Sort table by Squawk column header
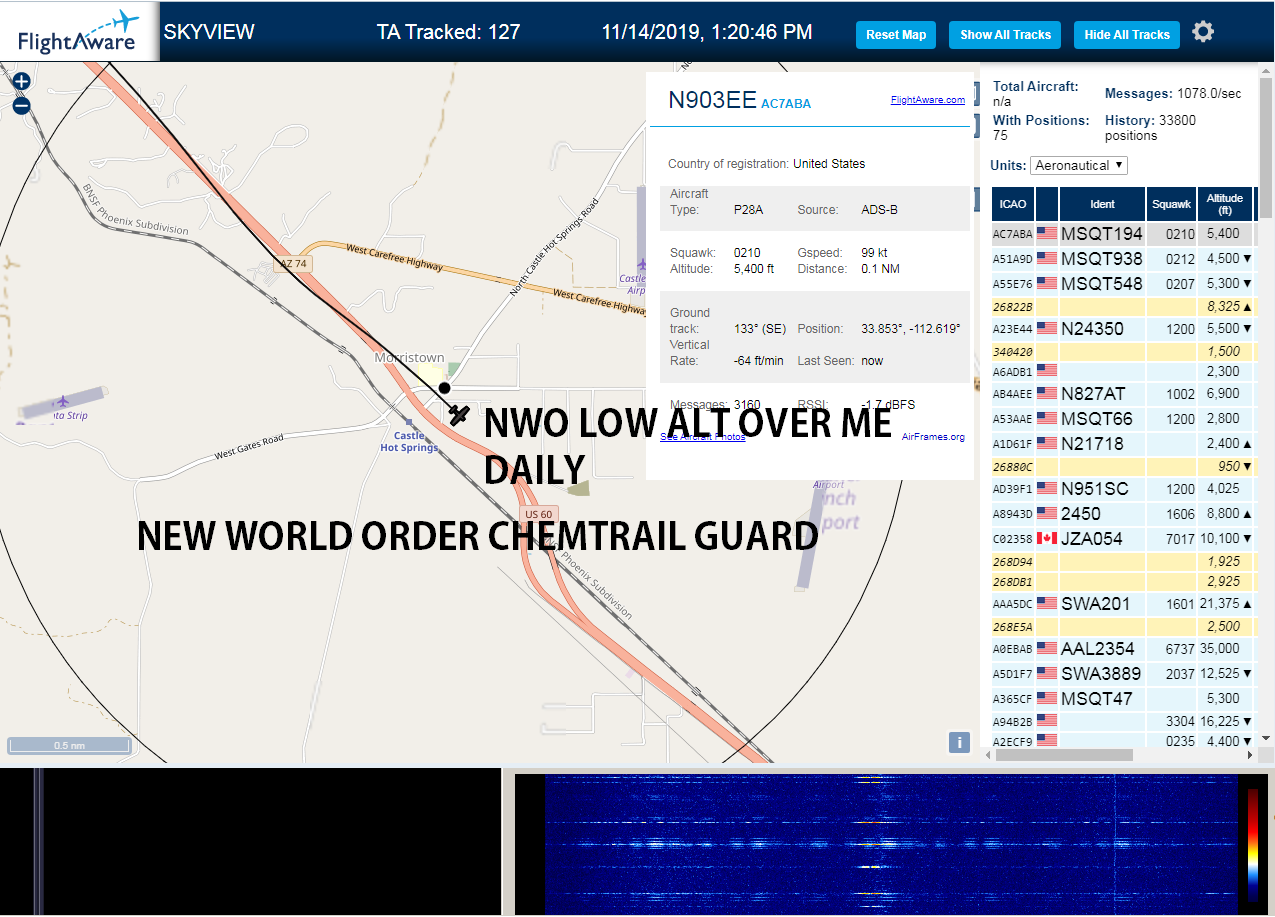 tap(1172, 204)
